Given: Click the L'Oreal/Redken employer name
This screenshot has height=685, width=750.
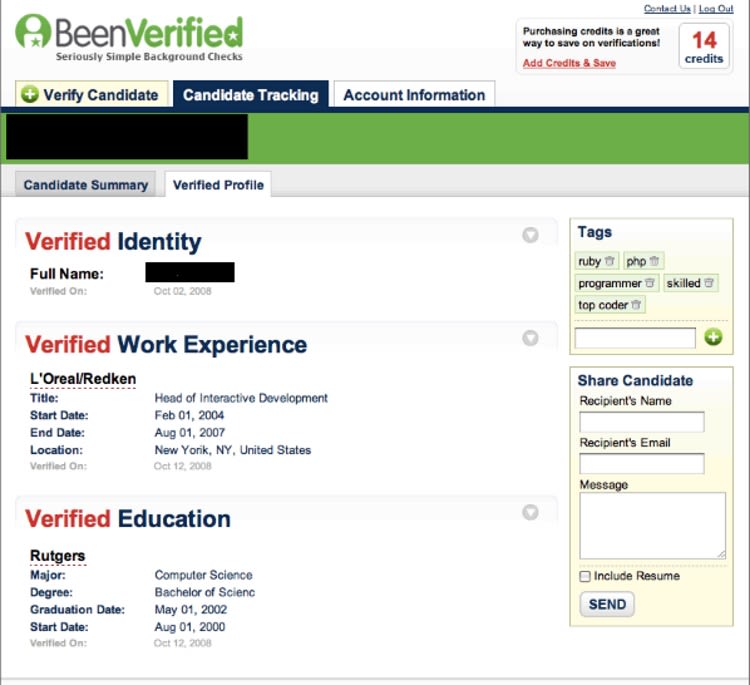Looking at the screenshot, I should [x=83, y=378].
